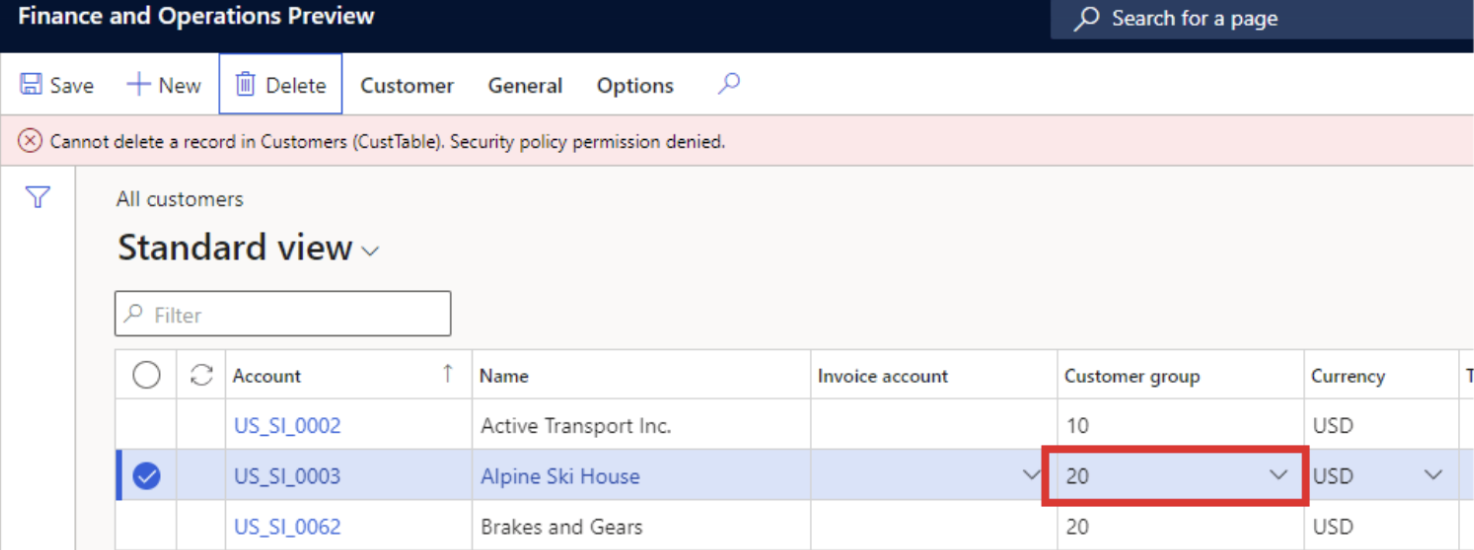
Task: Click the Save disk icon
Action: coord(32,85)
